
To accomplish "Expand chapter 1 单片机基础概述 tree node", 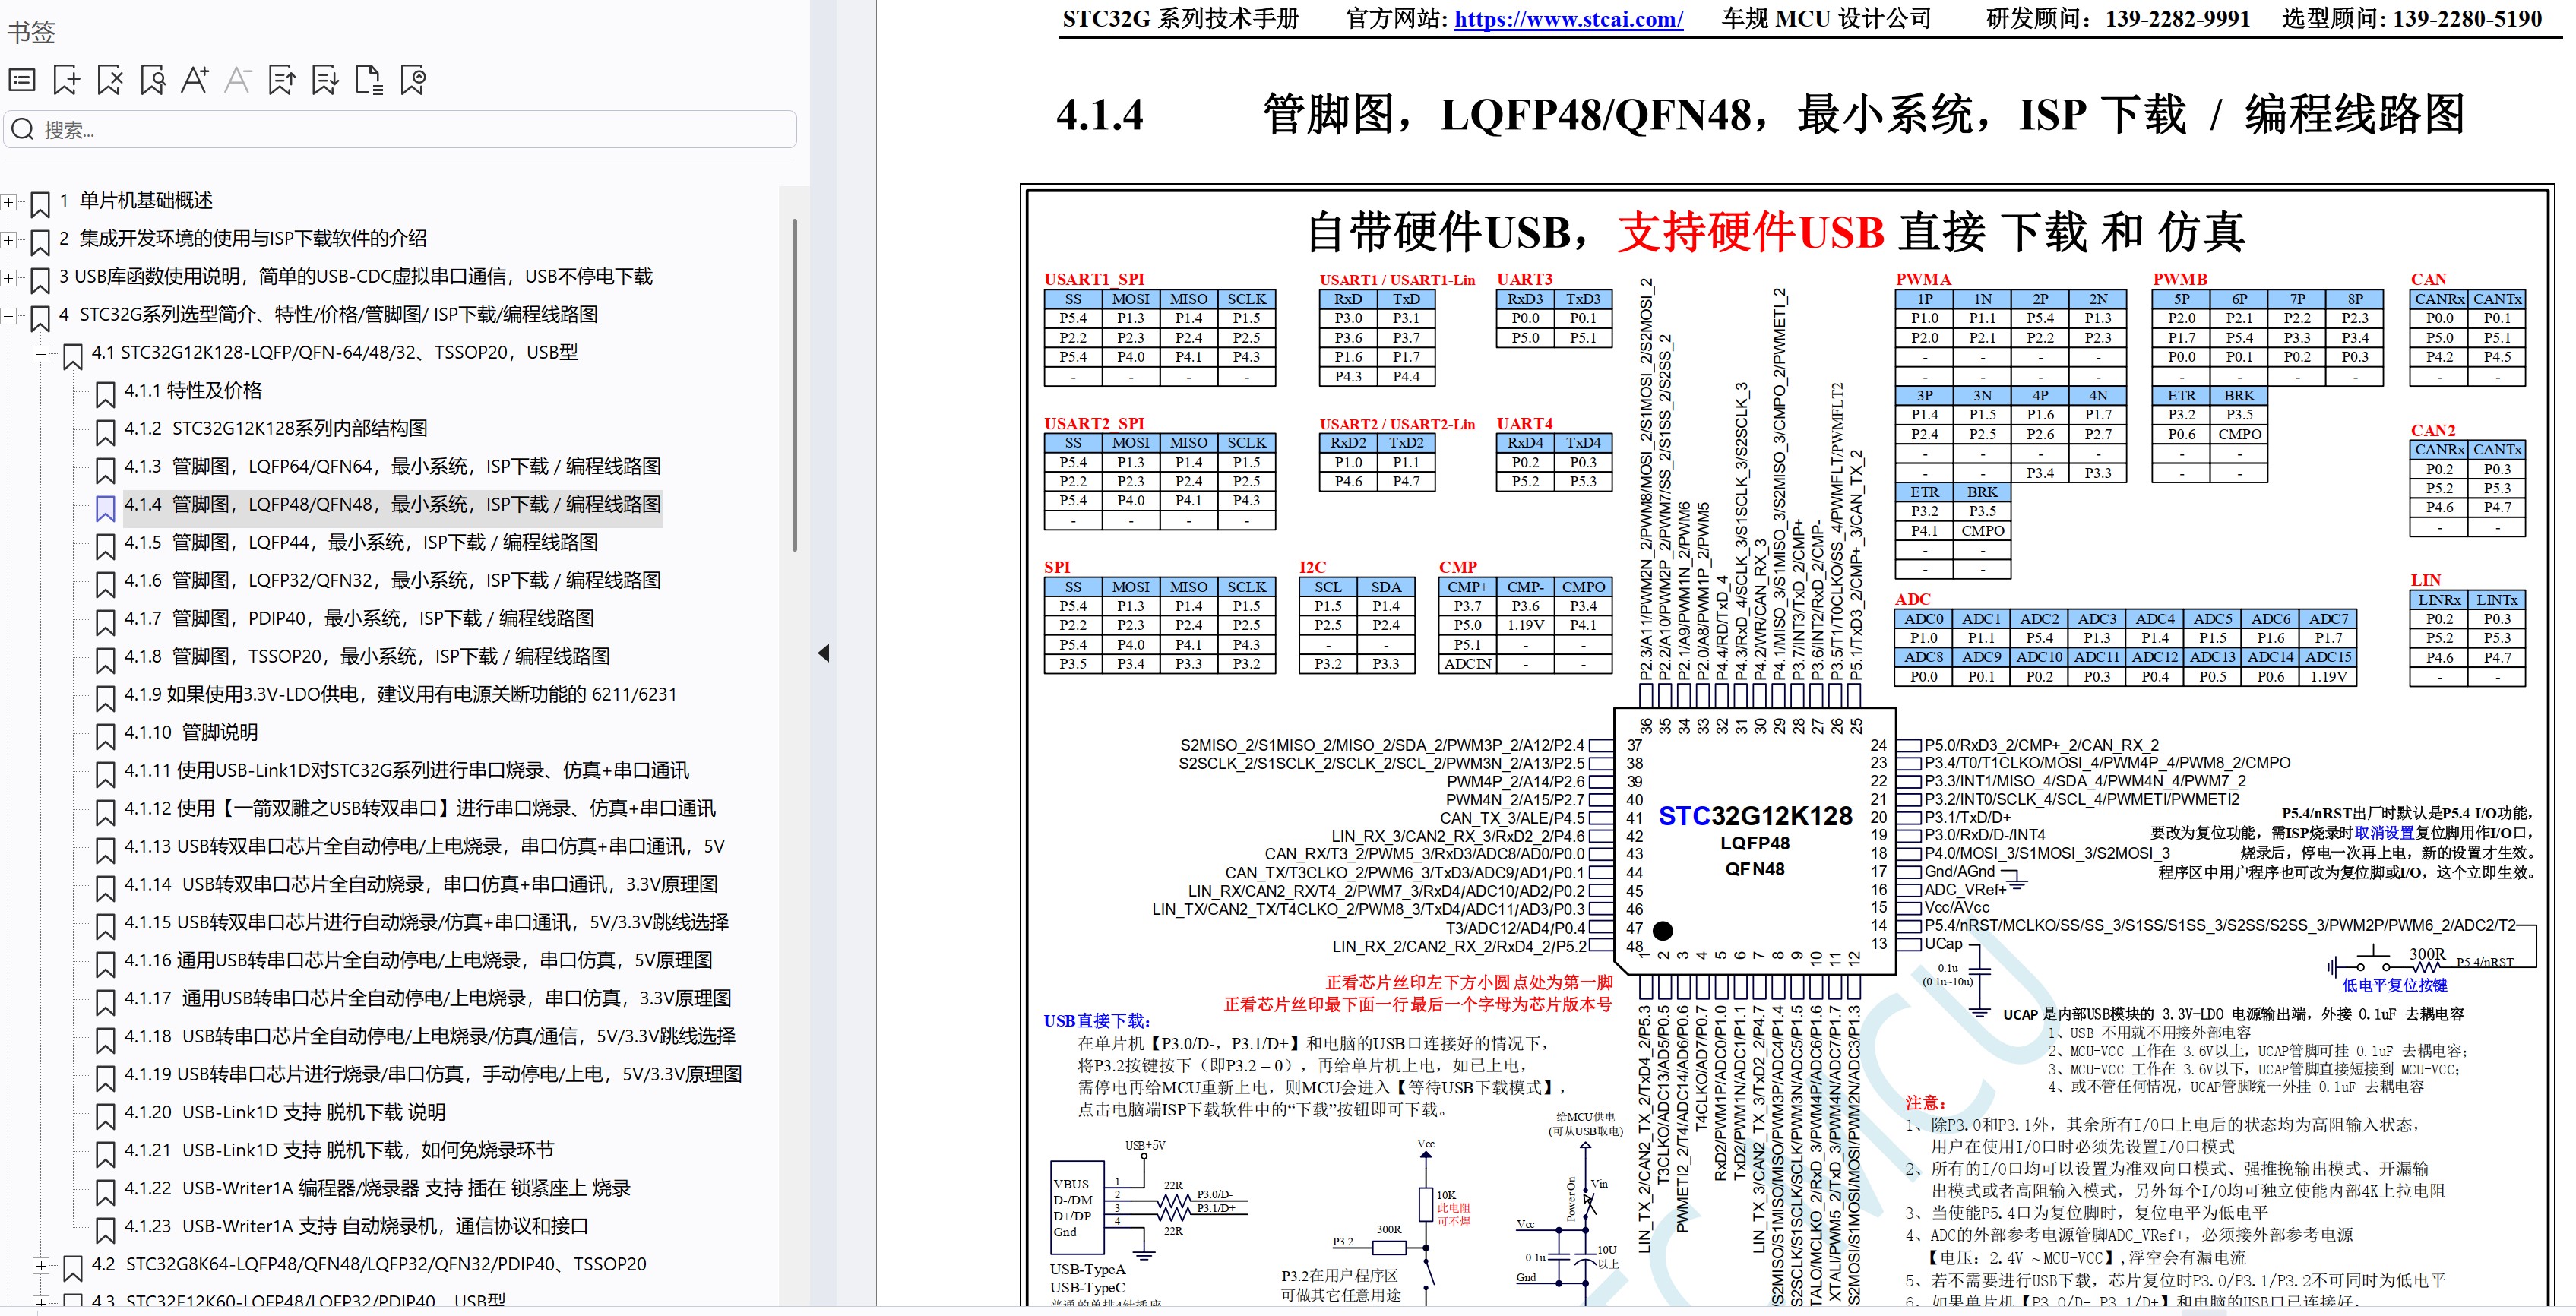I will point(9,202).
